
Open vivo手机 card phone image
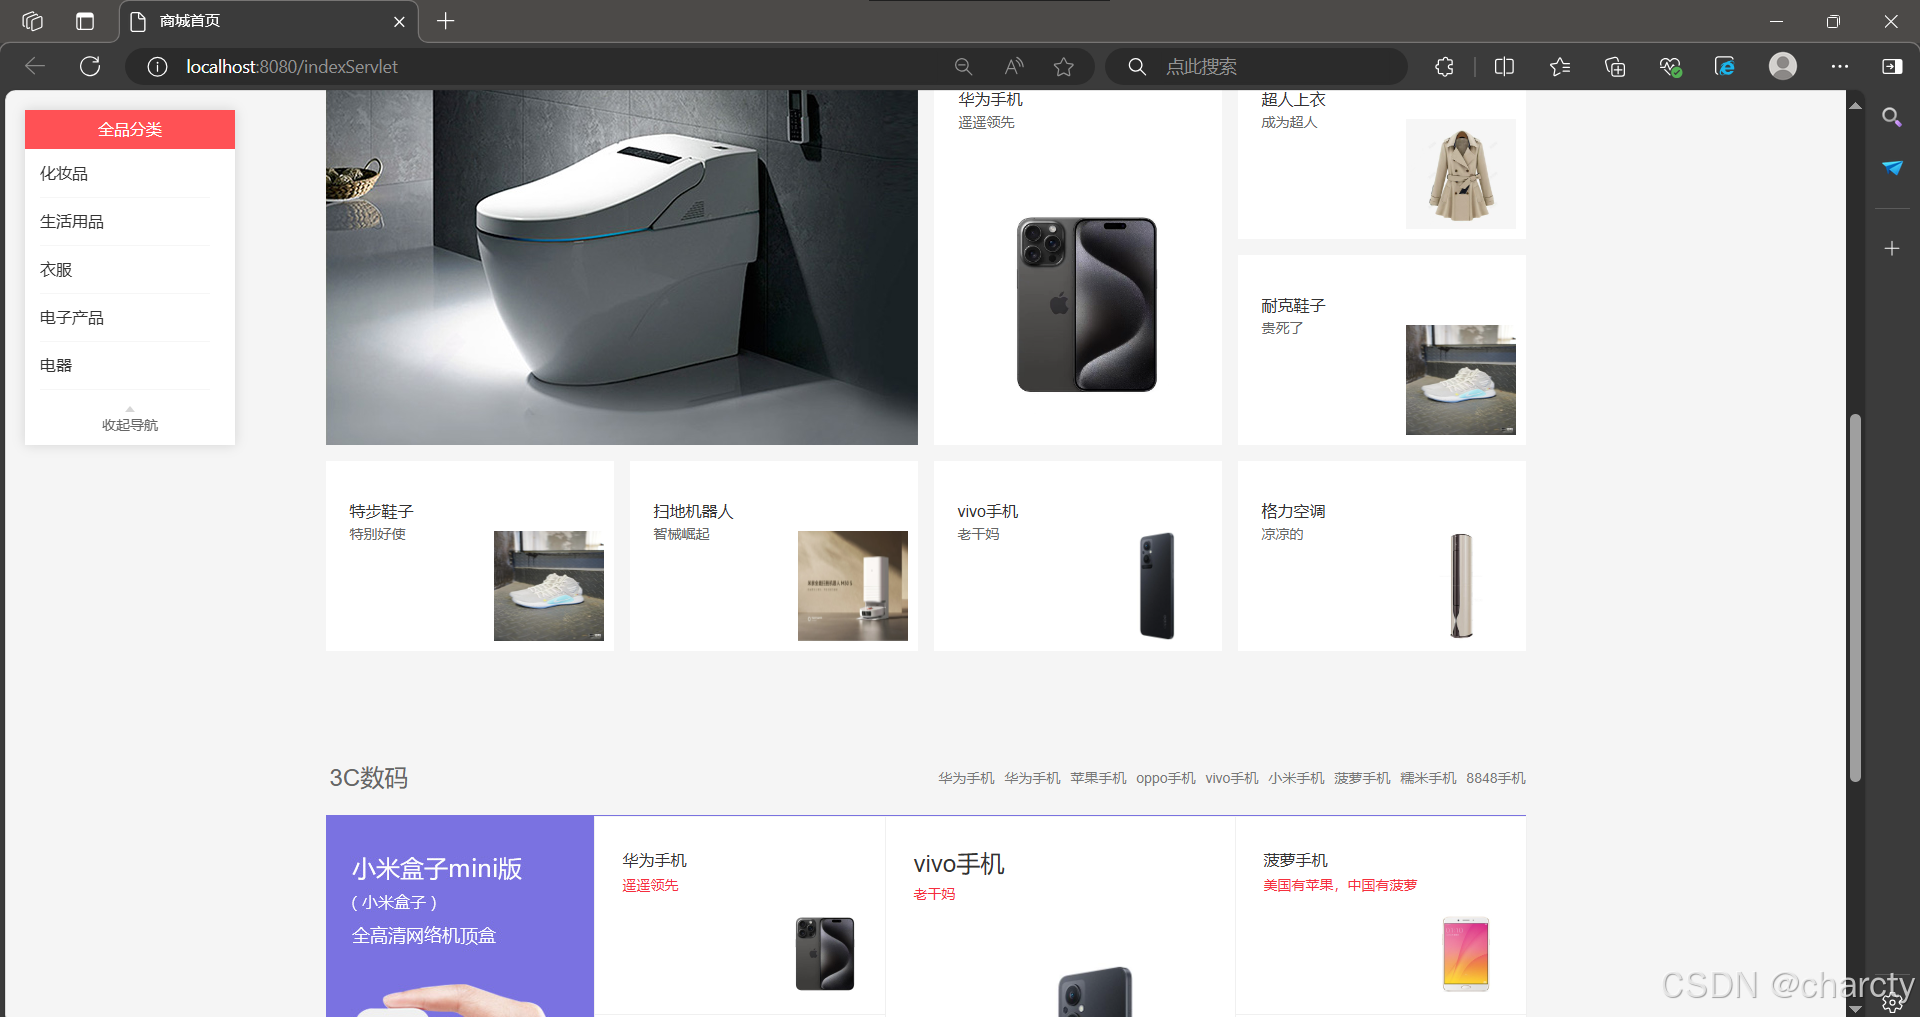click(x=1157, y=586)
